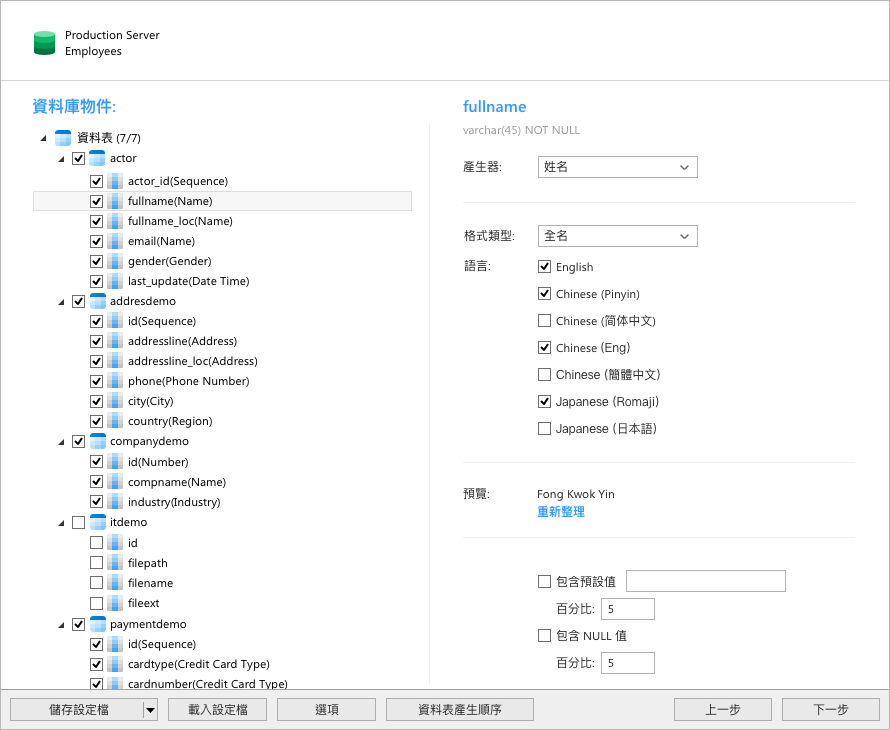Collapse the companydemo table node
This screenshot has height=730, width=890.
pos(61,442)
